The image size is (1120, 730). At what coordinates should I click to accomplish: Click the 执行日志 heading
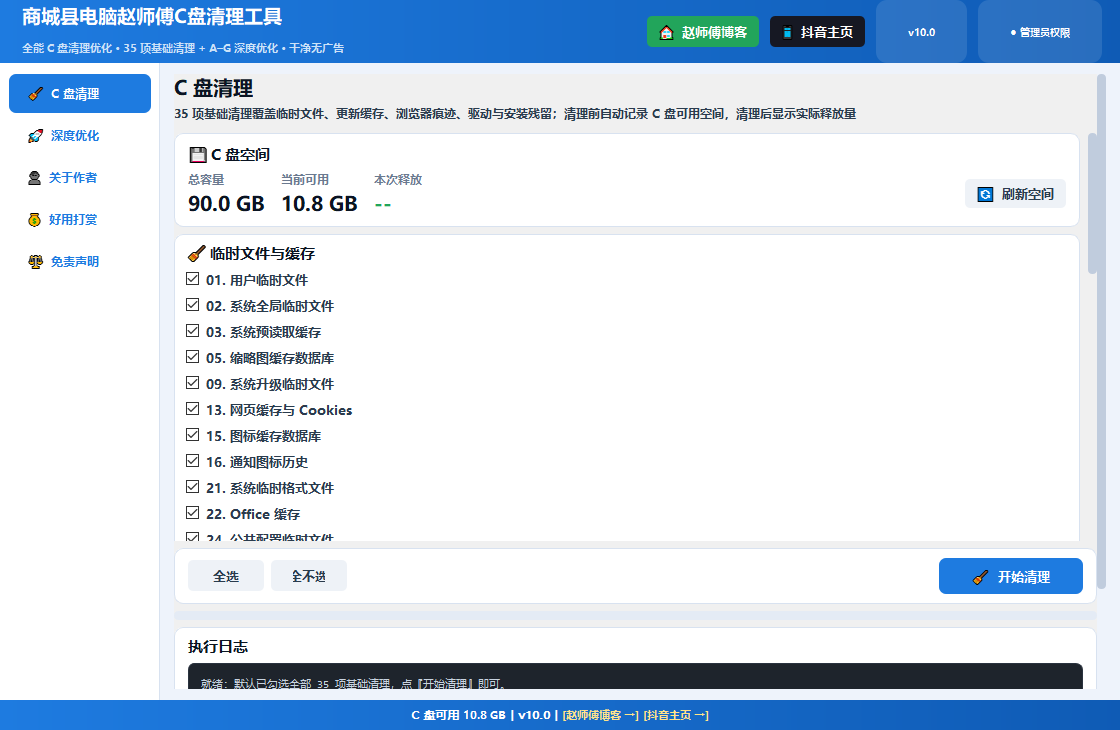pos(218,646)
